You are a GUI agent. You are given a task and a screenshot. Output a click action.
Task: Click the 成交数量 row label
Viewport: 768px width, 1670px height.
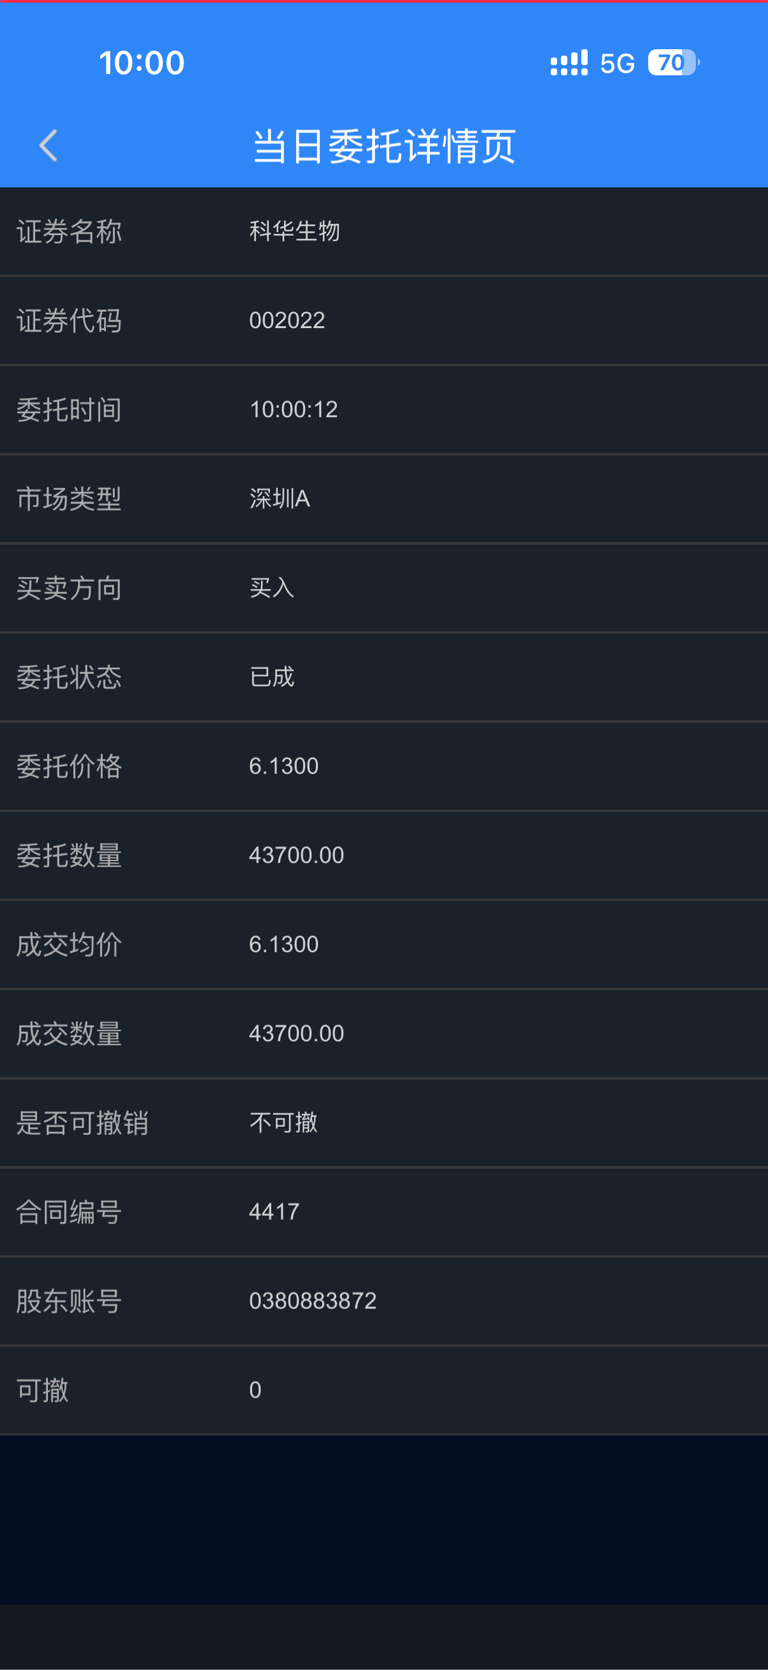click(69, 1033)
